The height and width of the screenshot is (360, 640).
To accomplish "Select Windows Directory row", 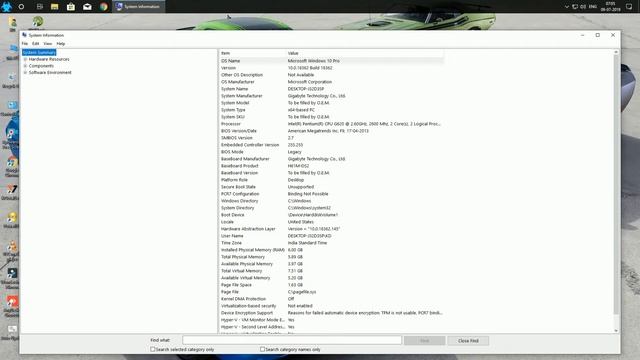I will pyautogui.click(x=331, y=200).
